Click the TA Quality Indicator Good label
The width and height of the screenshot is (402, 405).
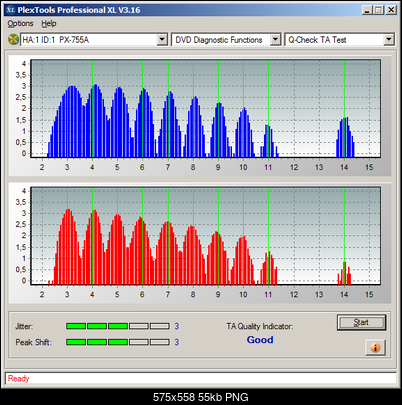click(260, 340)
